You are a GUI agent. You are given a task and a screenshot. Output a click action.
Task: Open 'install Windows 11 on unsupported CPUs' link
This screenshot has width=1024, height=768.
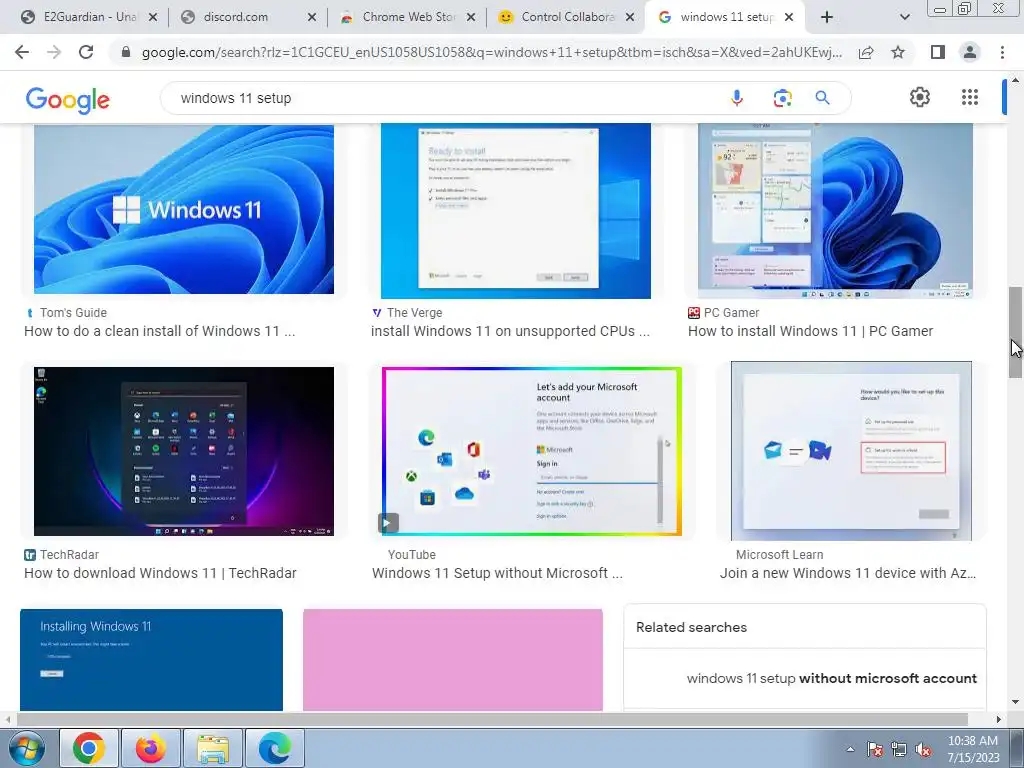click(x=510, y=331)
